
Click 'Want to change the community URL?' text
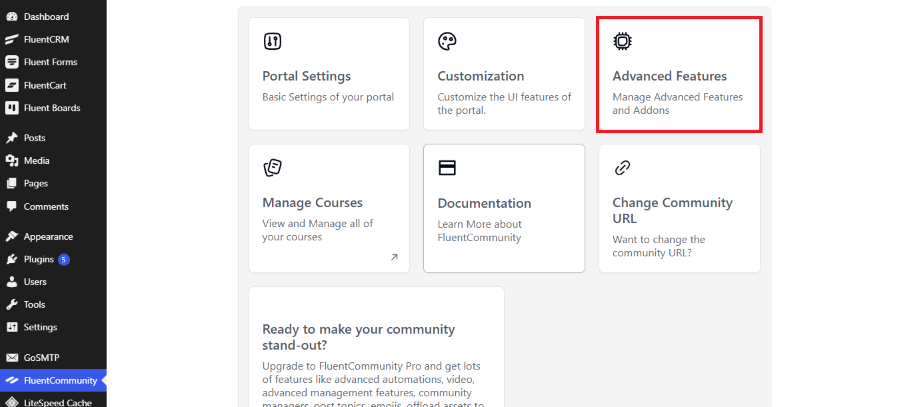coord(658,246)
